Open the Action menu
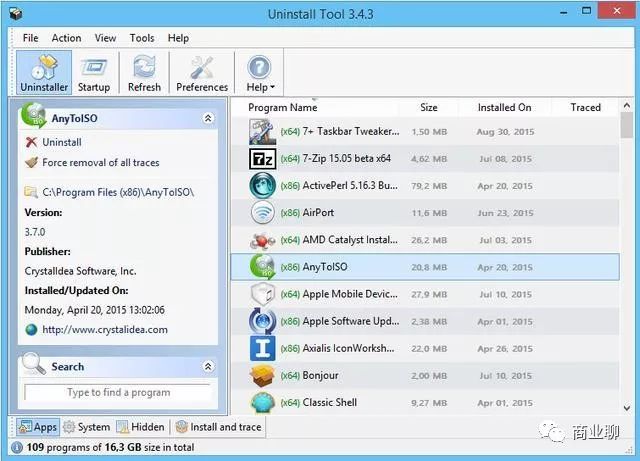Screen dimensions: 640x461 (x=66, y=38)
